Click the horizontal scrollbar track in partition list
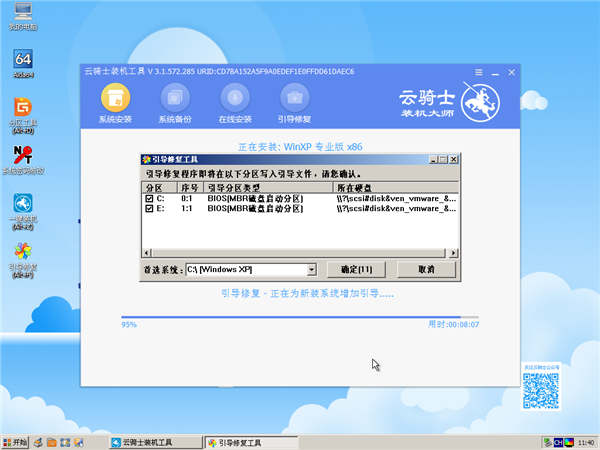 (x=298, y=253)
